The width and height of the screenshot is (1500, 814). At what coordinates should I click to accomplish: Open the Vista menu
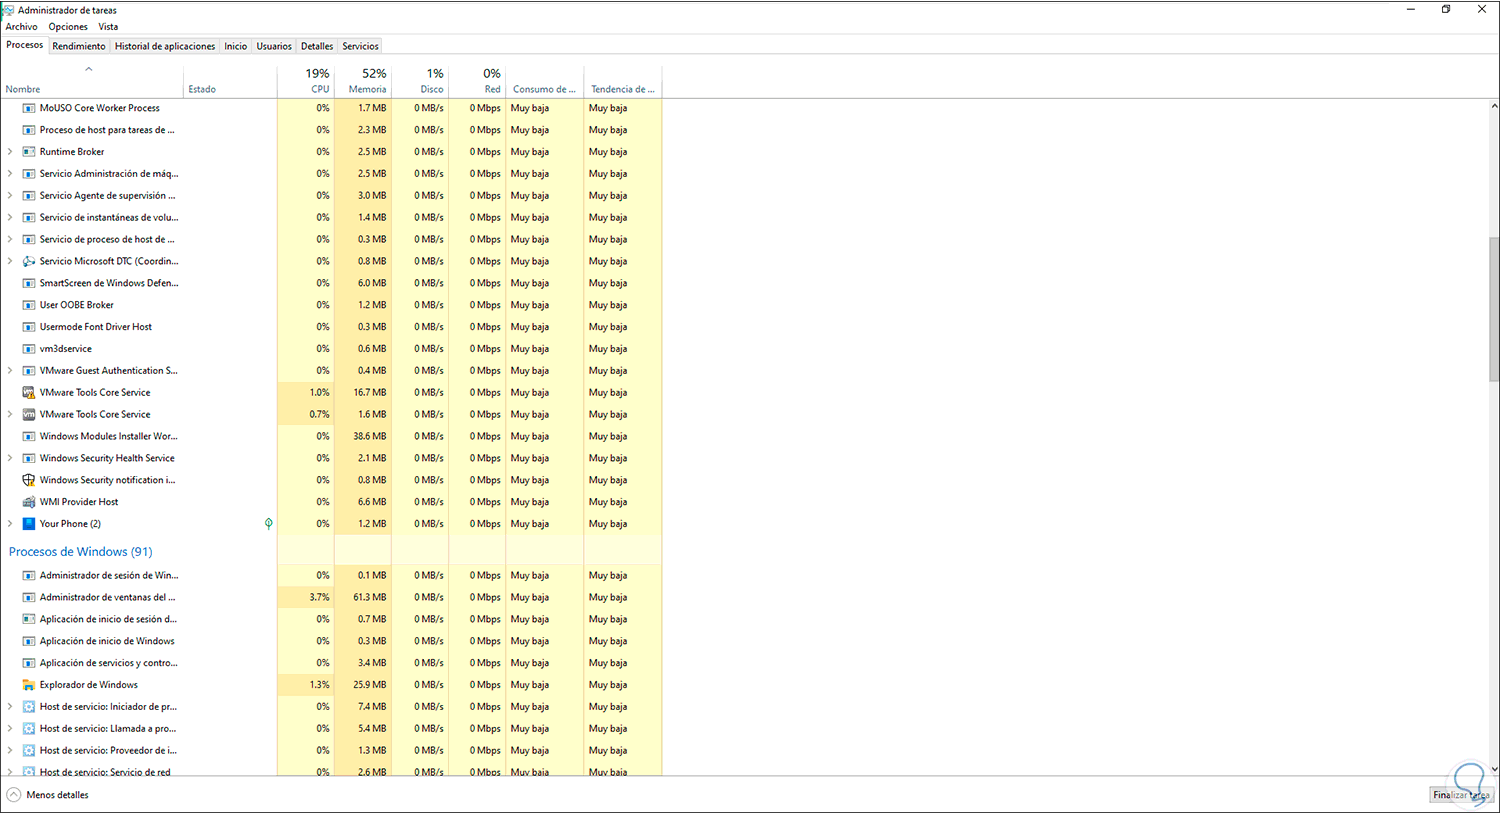[x=108, y=27]
